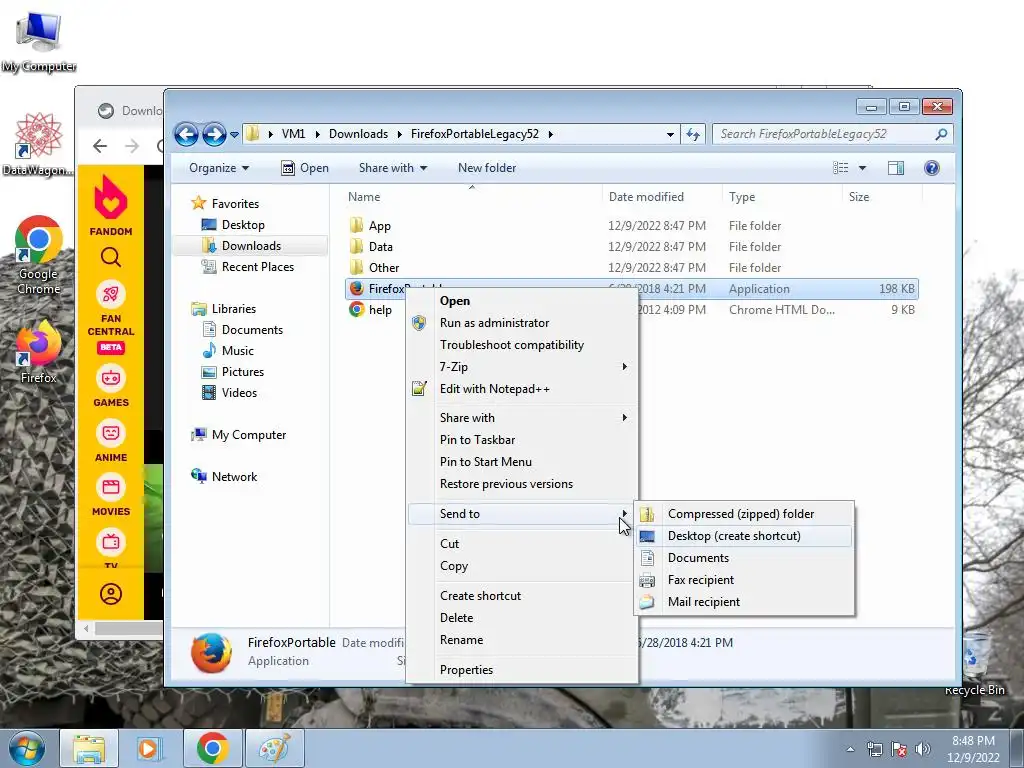Viewport: 1024px width, 768px height.
Task: Click New folder in the toolbar
Action: 487,168
